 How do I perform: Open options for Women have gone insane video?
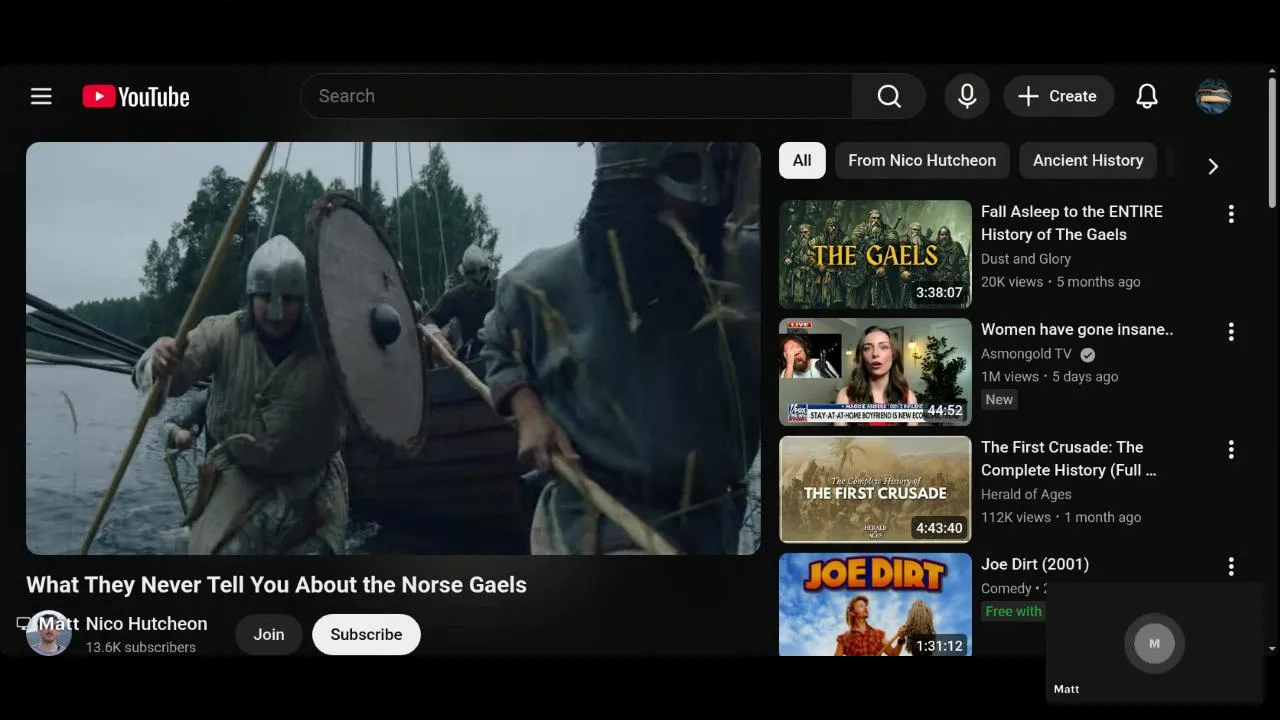[x=1231, y=331]
